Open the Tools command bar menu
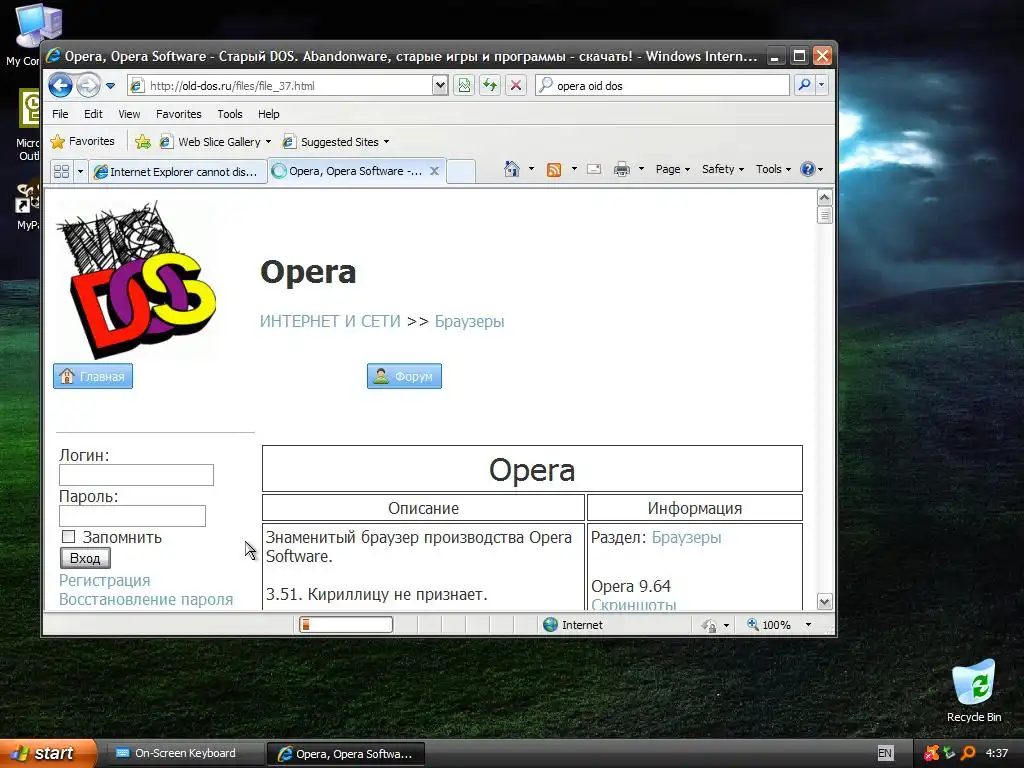 pyautogui.click(x=773, y=169)
